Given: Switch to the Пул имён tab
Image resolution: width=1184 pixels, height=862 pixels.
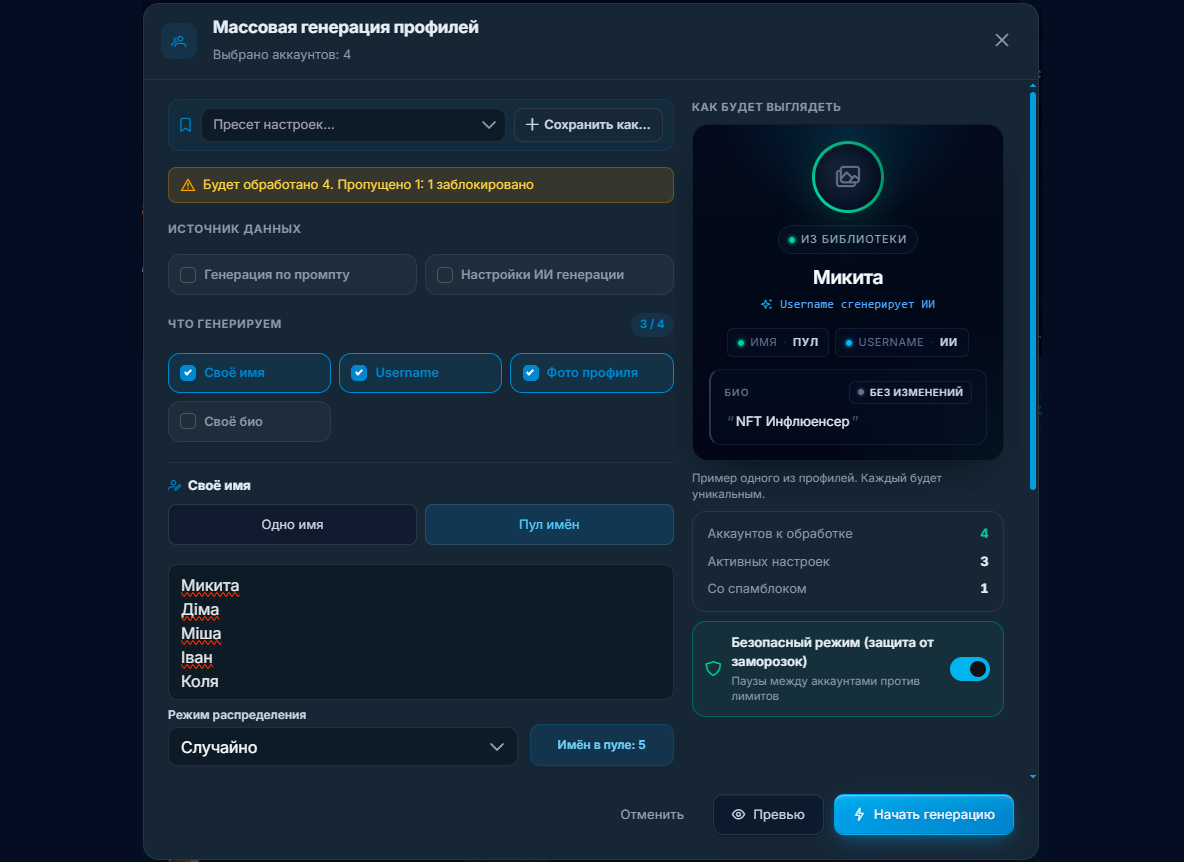Looking at the screenshot, I should tap(549, 525).
